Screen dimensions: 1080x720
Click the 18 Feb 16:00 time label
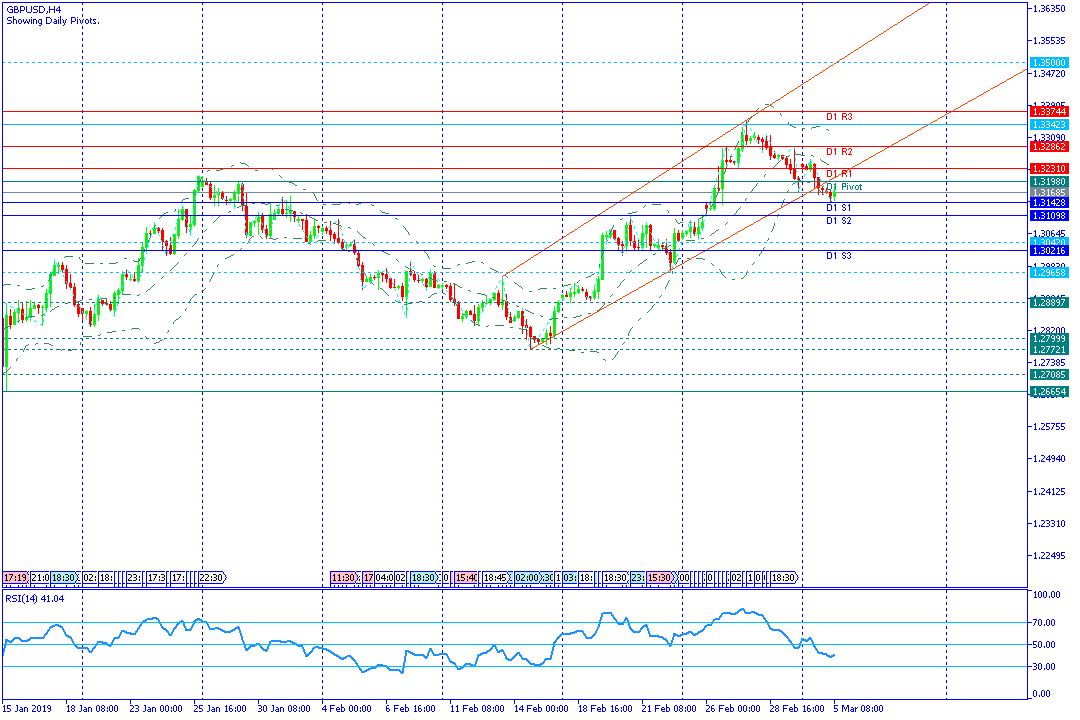605,709
